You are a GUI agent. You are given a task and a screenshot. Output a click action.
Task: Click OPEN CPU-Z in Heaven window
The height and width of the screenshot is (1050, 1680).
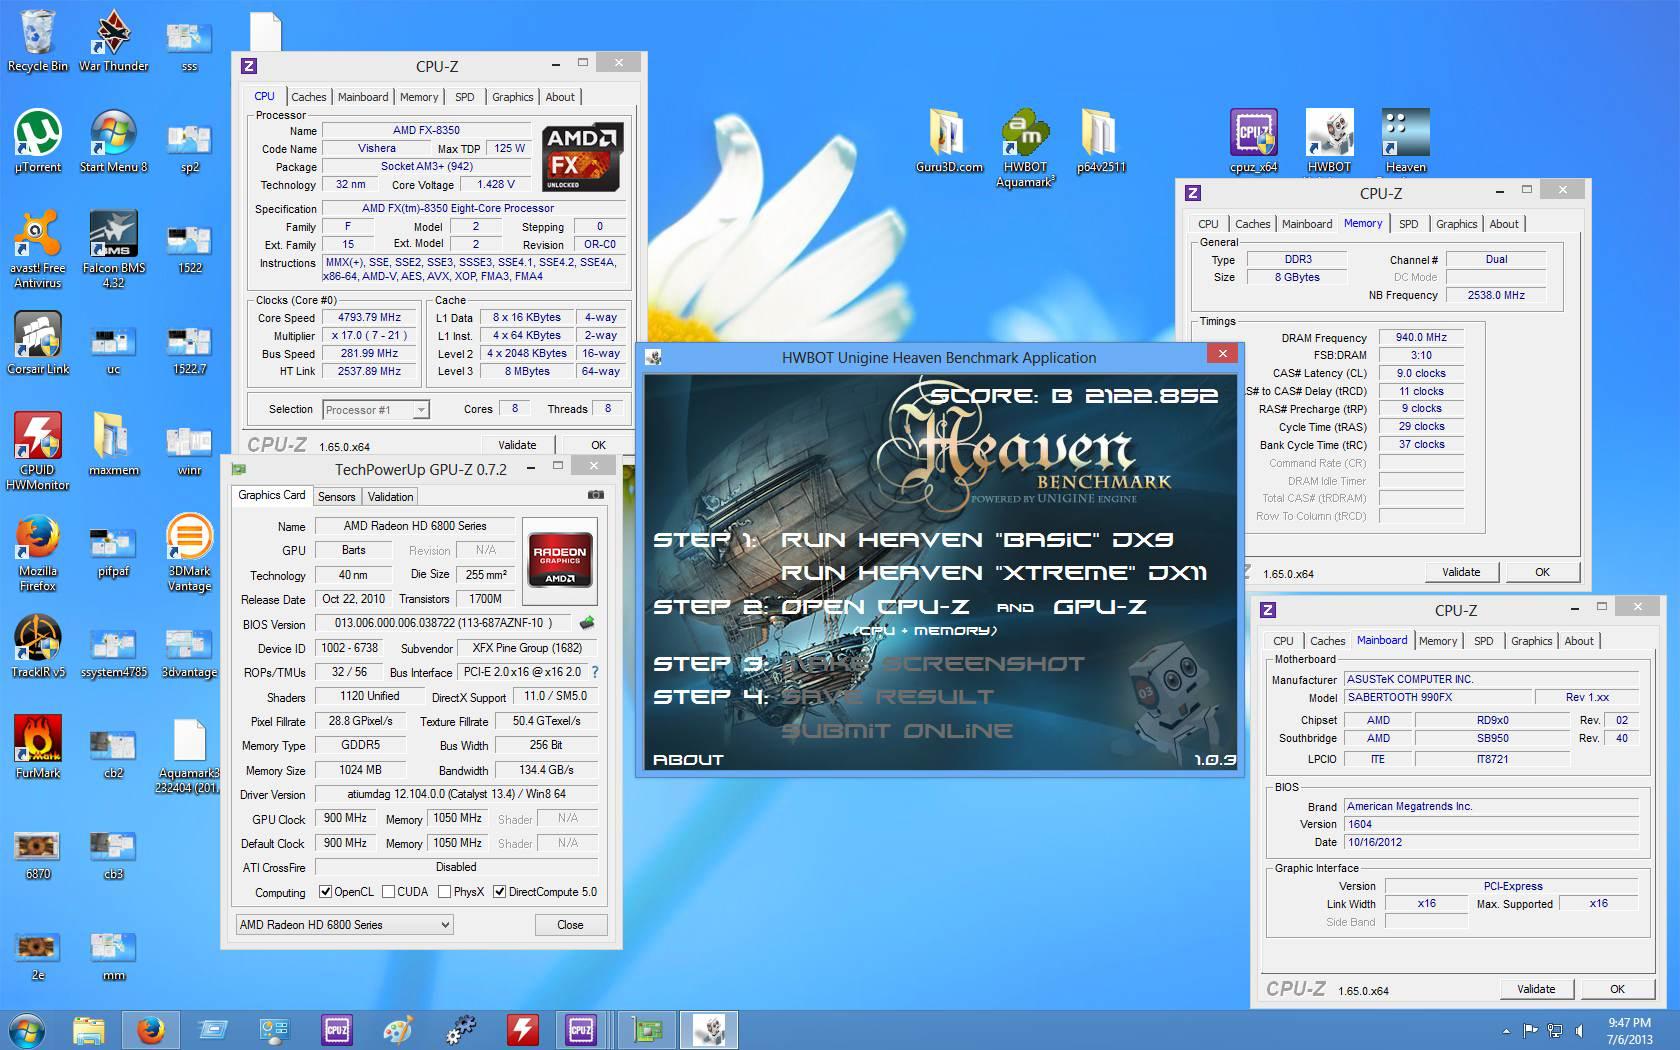pyautogui.click(x=875, y=607)
